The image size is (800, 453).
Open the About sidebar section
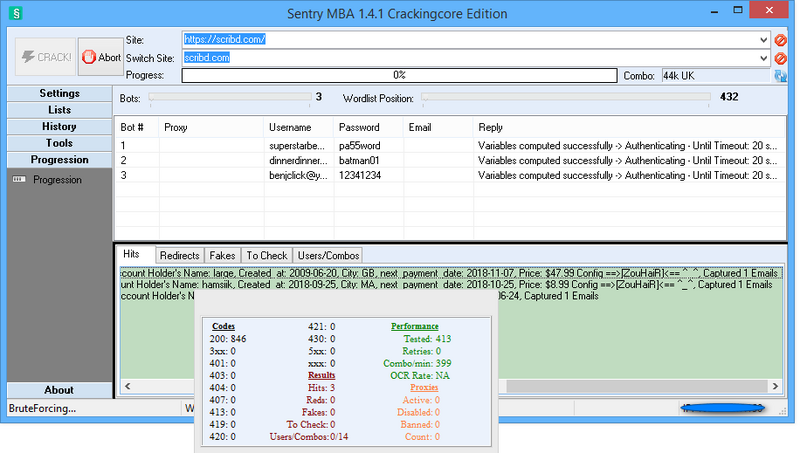[60, 390]
